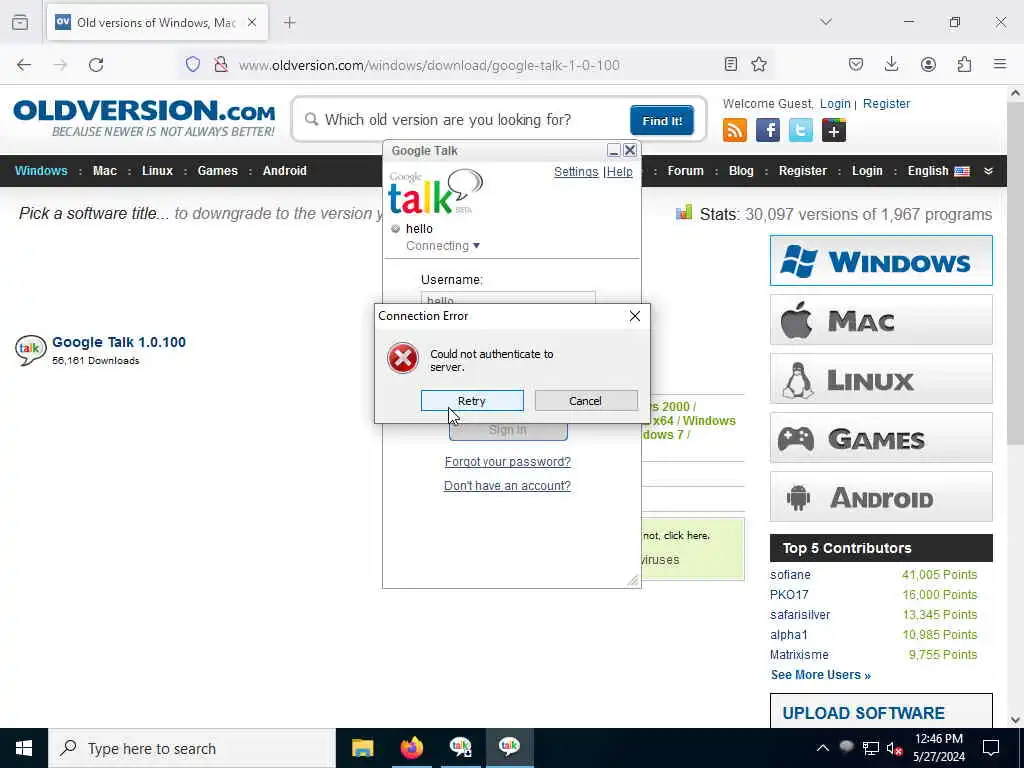Open contributor PKO17's profile
Screen dimensions: 1024x768
pos(789,595)
